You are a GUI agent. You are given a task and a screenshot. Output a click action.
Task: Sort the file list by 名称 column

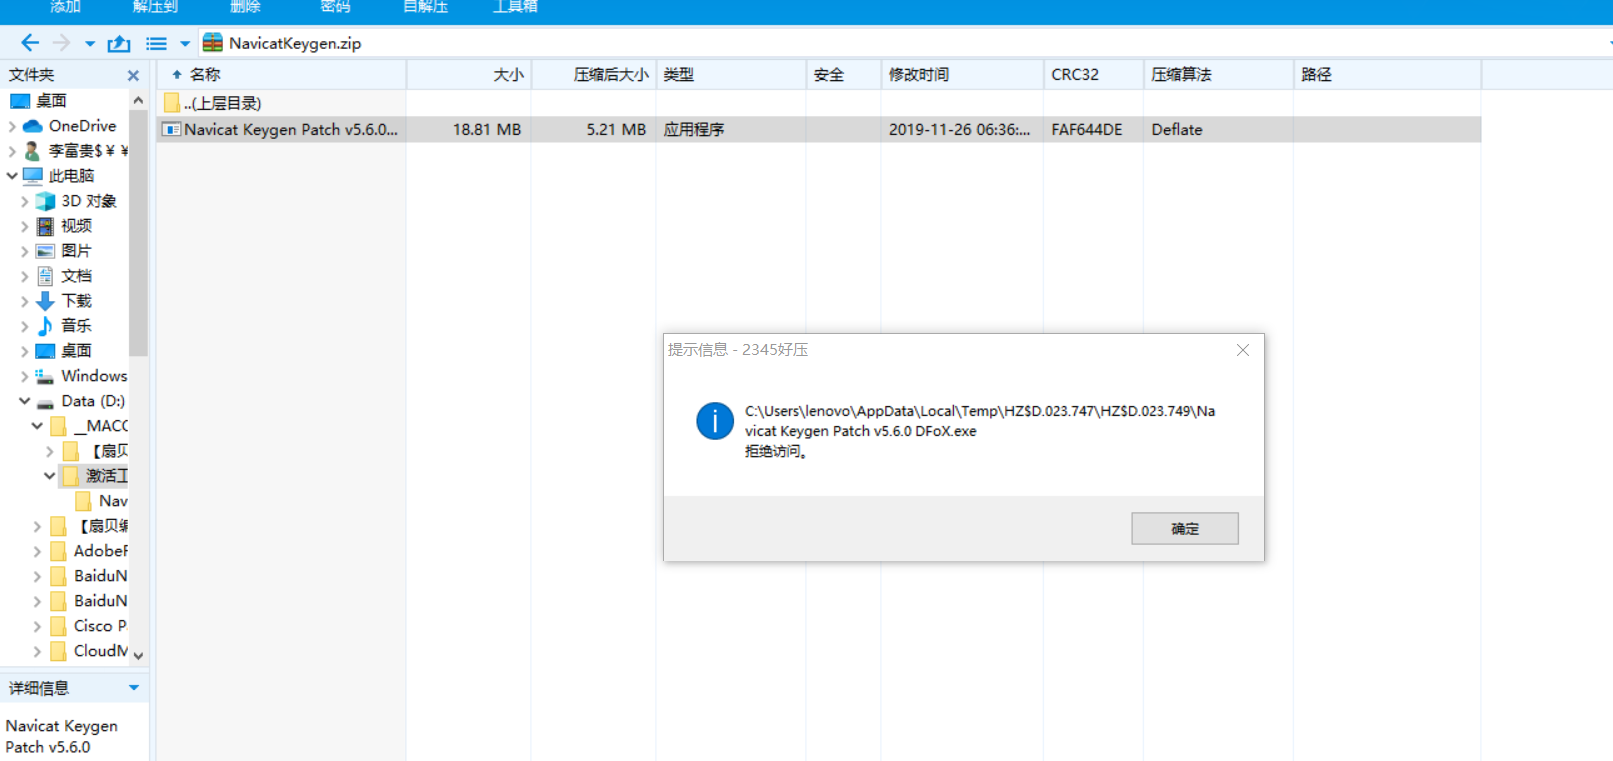click(282, 75)
